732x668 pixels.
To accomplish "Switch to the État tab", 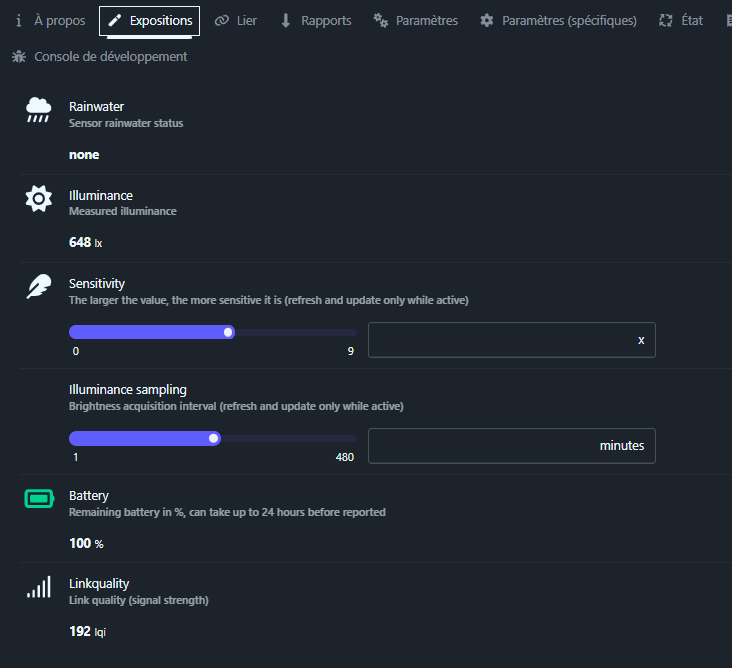I will (681, 21).
